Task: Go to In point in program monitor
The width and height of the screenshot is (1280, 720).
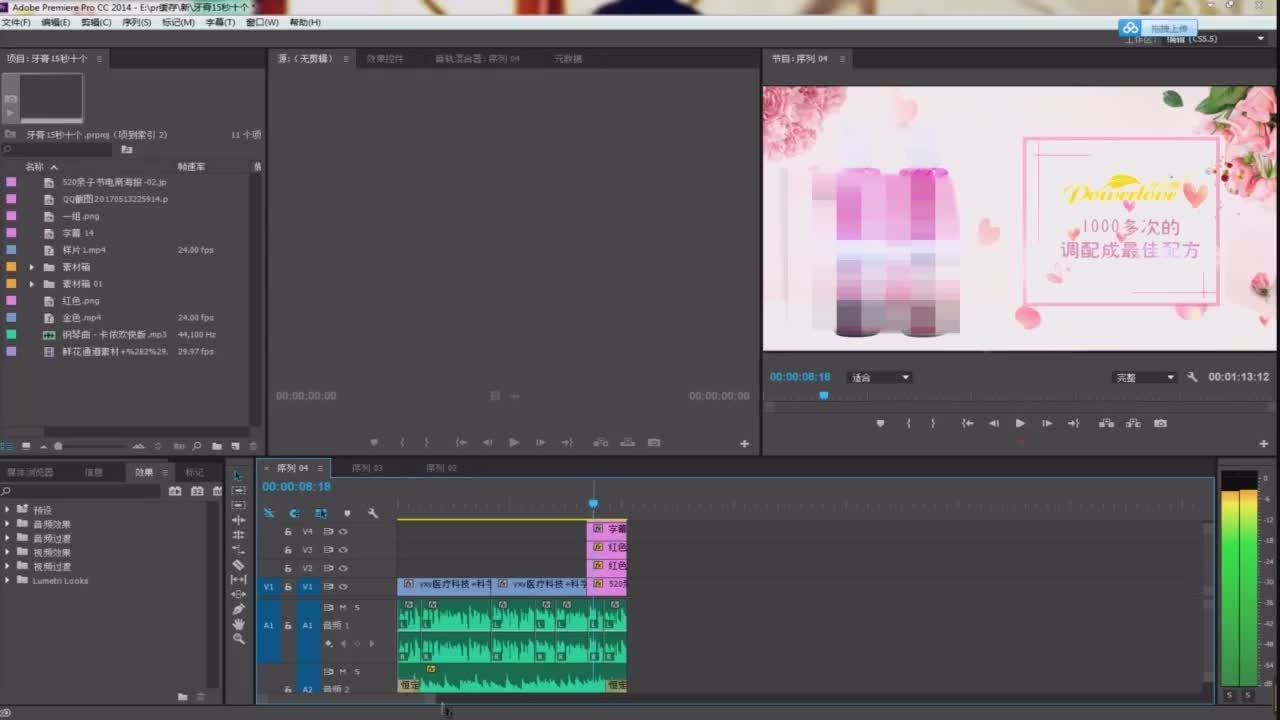Action: coord(967,423)
